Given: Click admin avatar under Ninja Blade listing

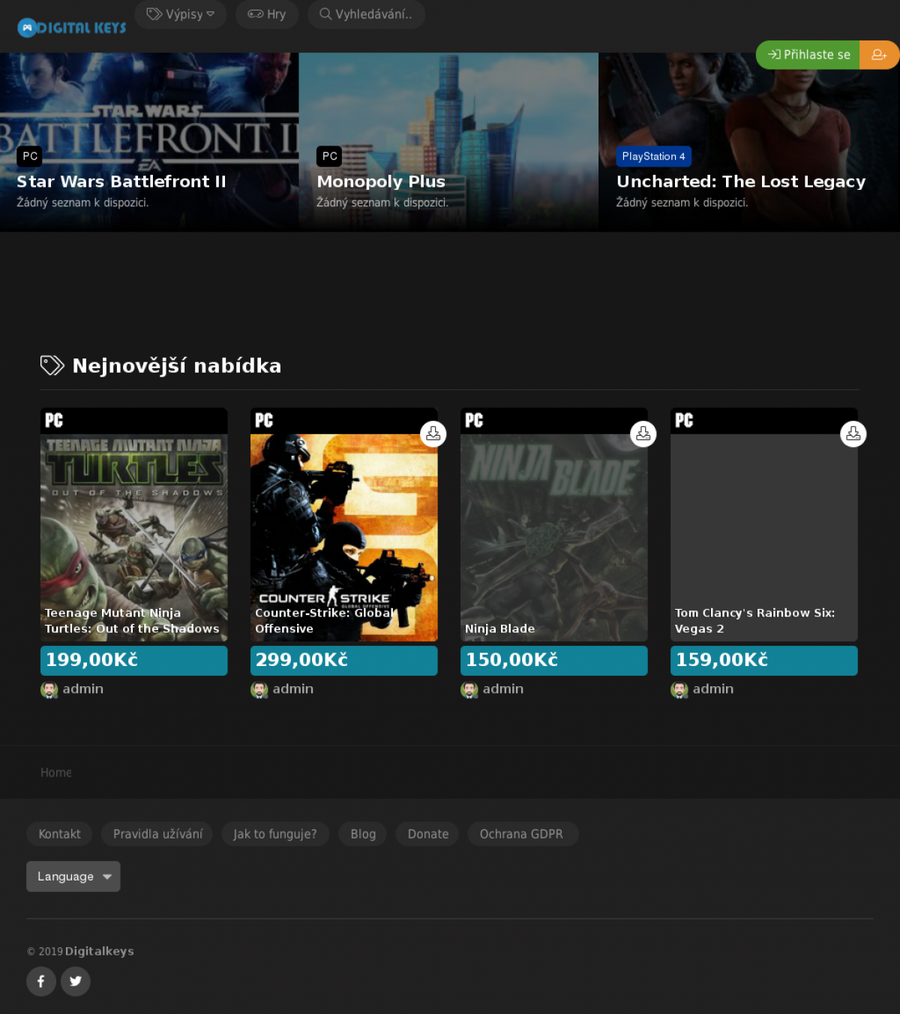Looking at the screenshot, I should click(x=469, y=690).
